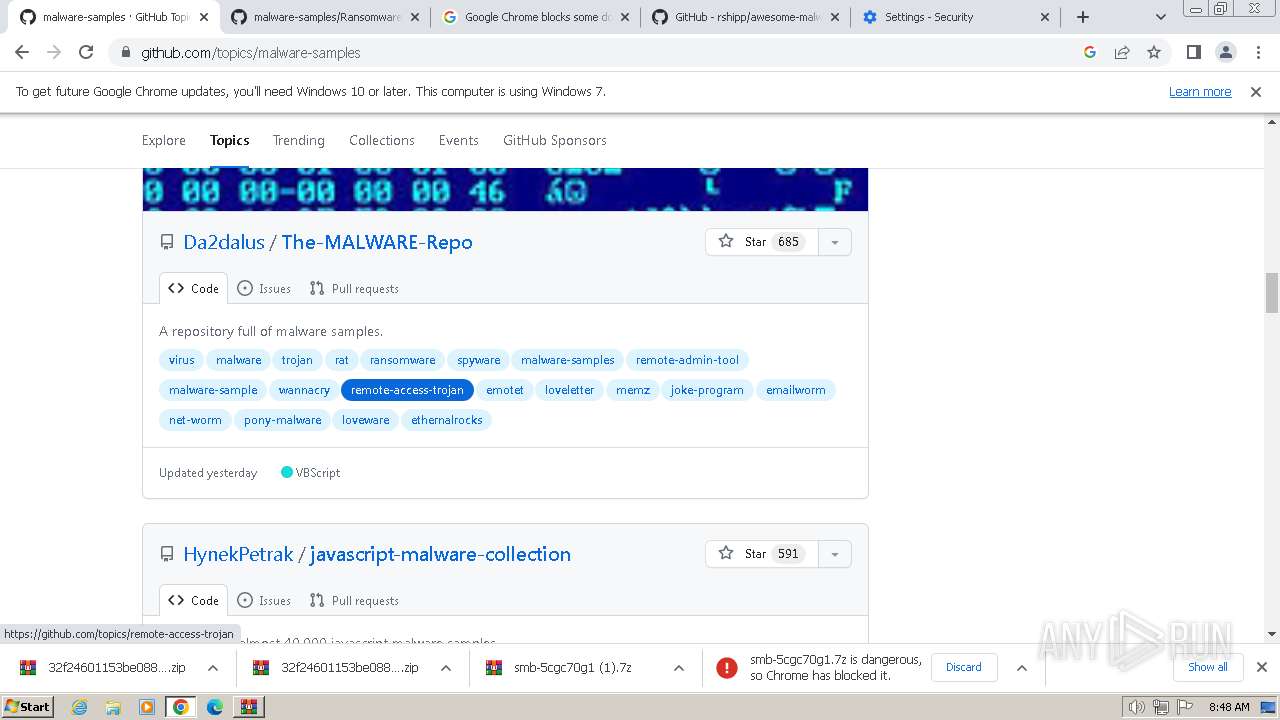
Task: Open the Explore navigation item
Action: [x=164, y=140]
